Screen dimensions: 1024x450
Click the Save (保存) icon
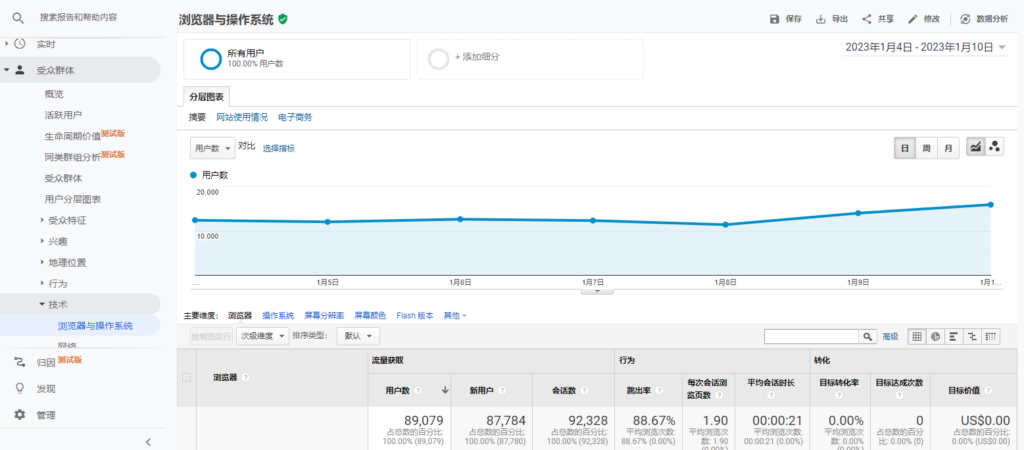click(x=774, y=19)
